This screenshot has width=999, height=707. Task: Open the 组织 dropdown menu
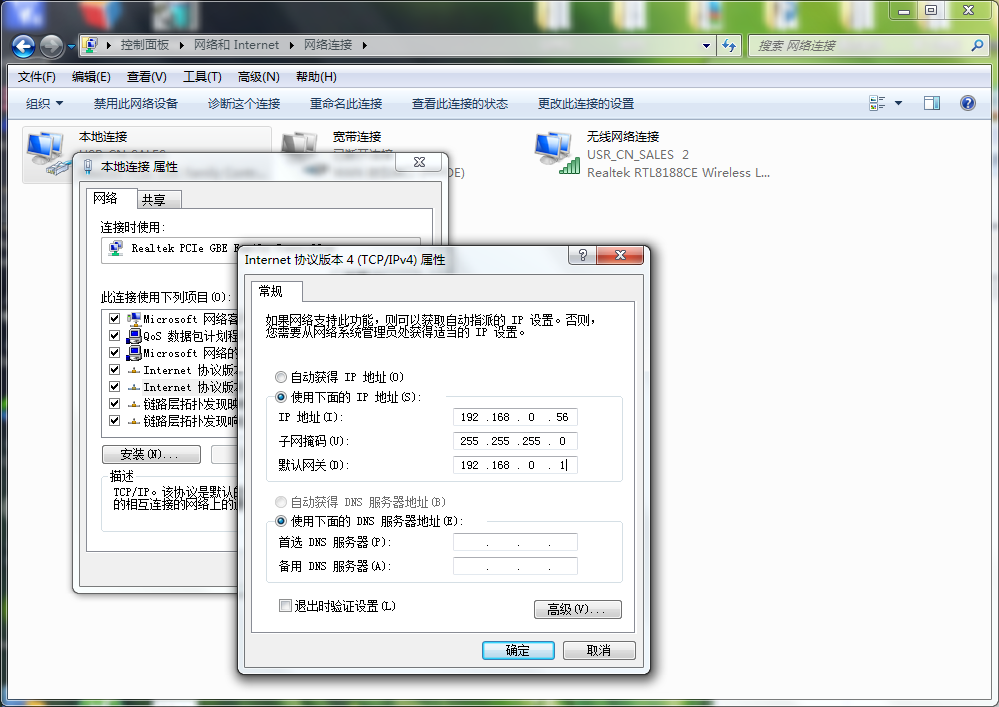(x=41, y=102)
